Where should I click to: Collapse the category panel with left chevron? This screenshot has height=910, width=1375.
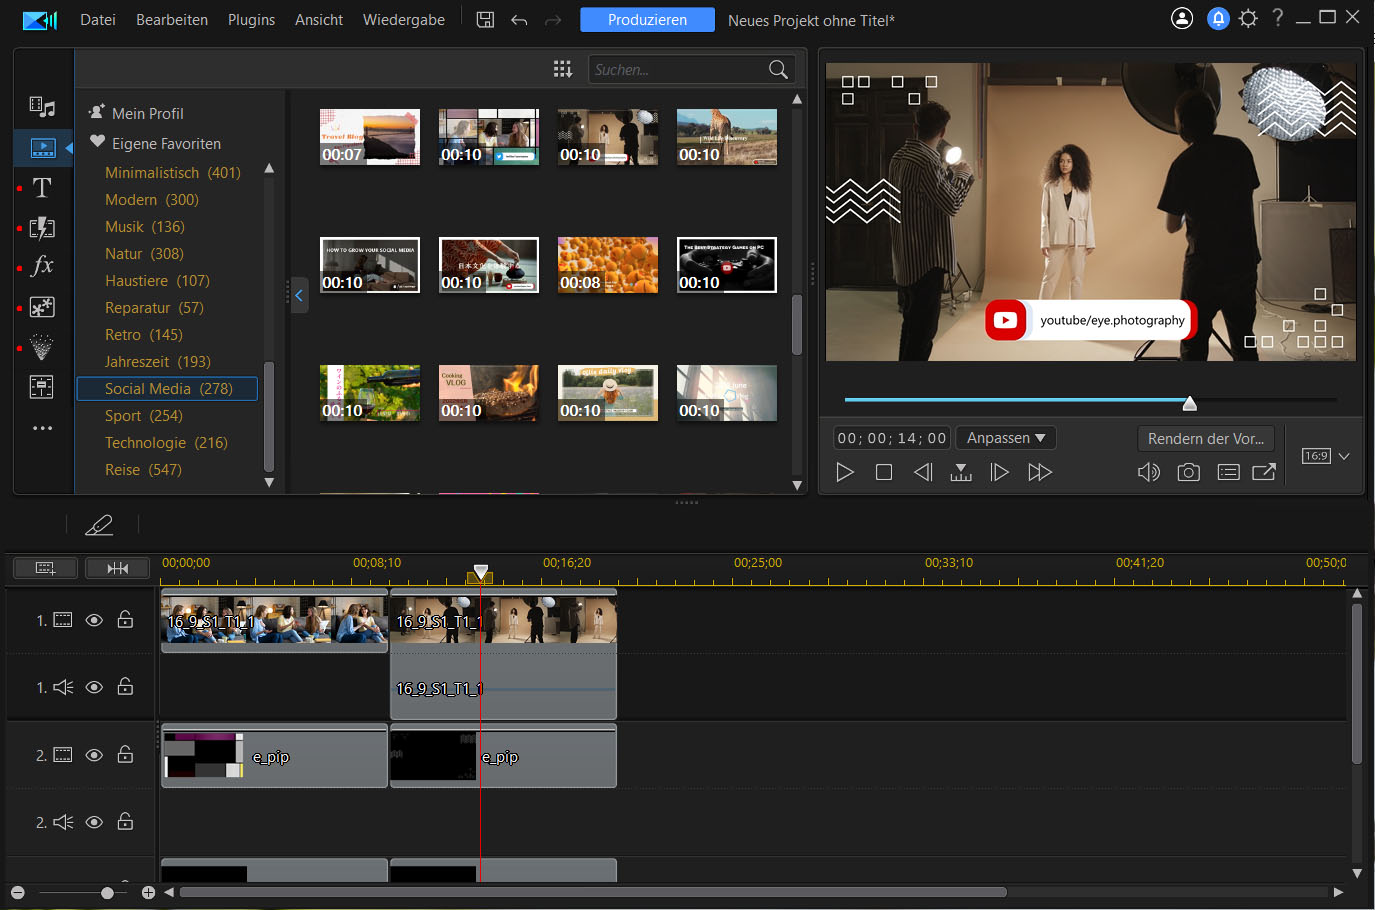pyautogui.click(x=298, y=295)
